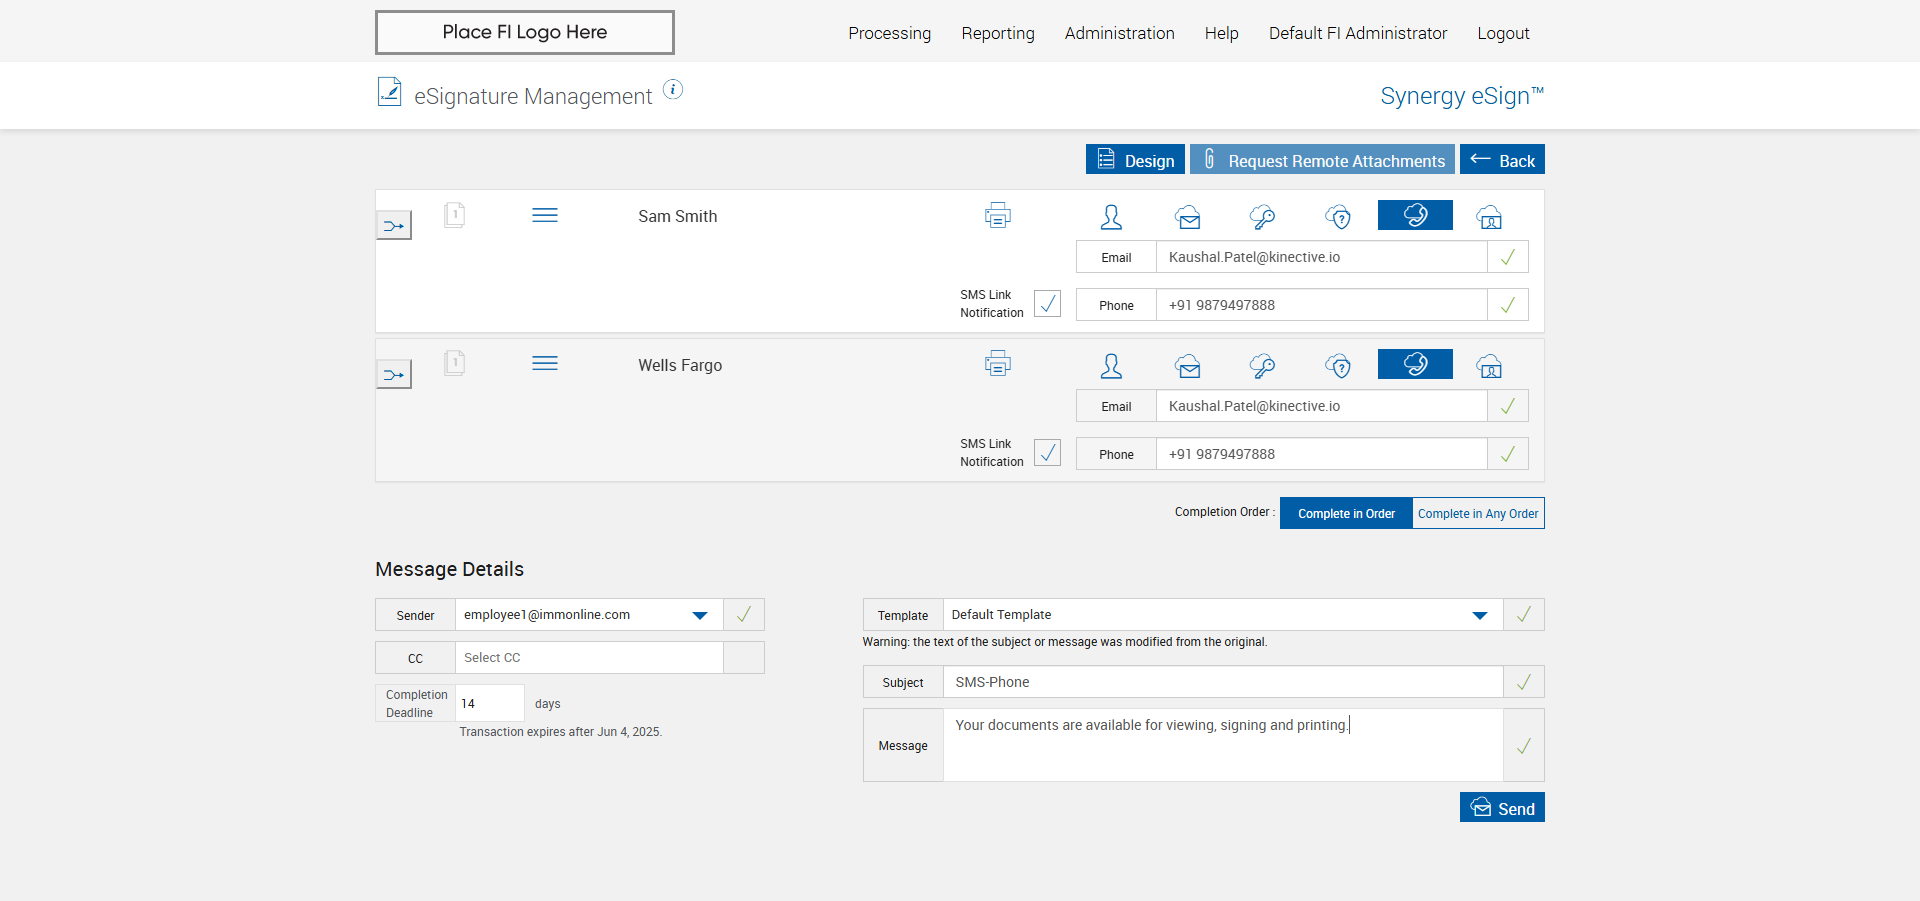Open the Reporting menu

[x=998, y=33]
